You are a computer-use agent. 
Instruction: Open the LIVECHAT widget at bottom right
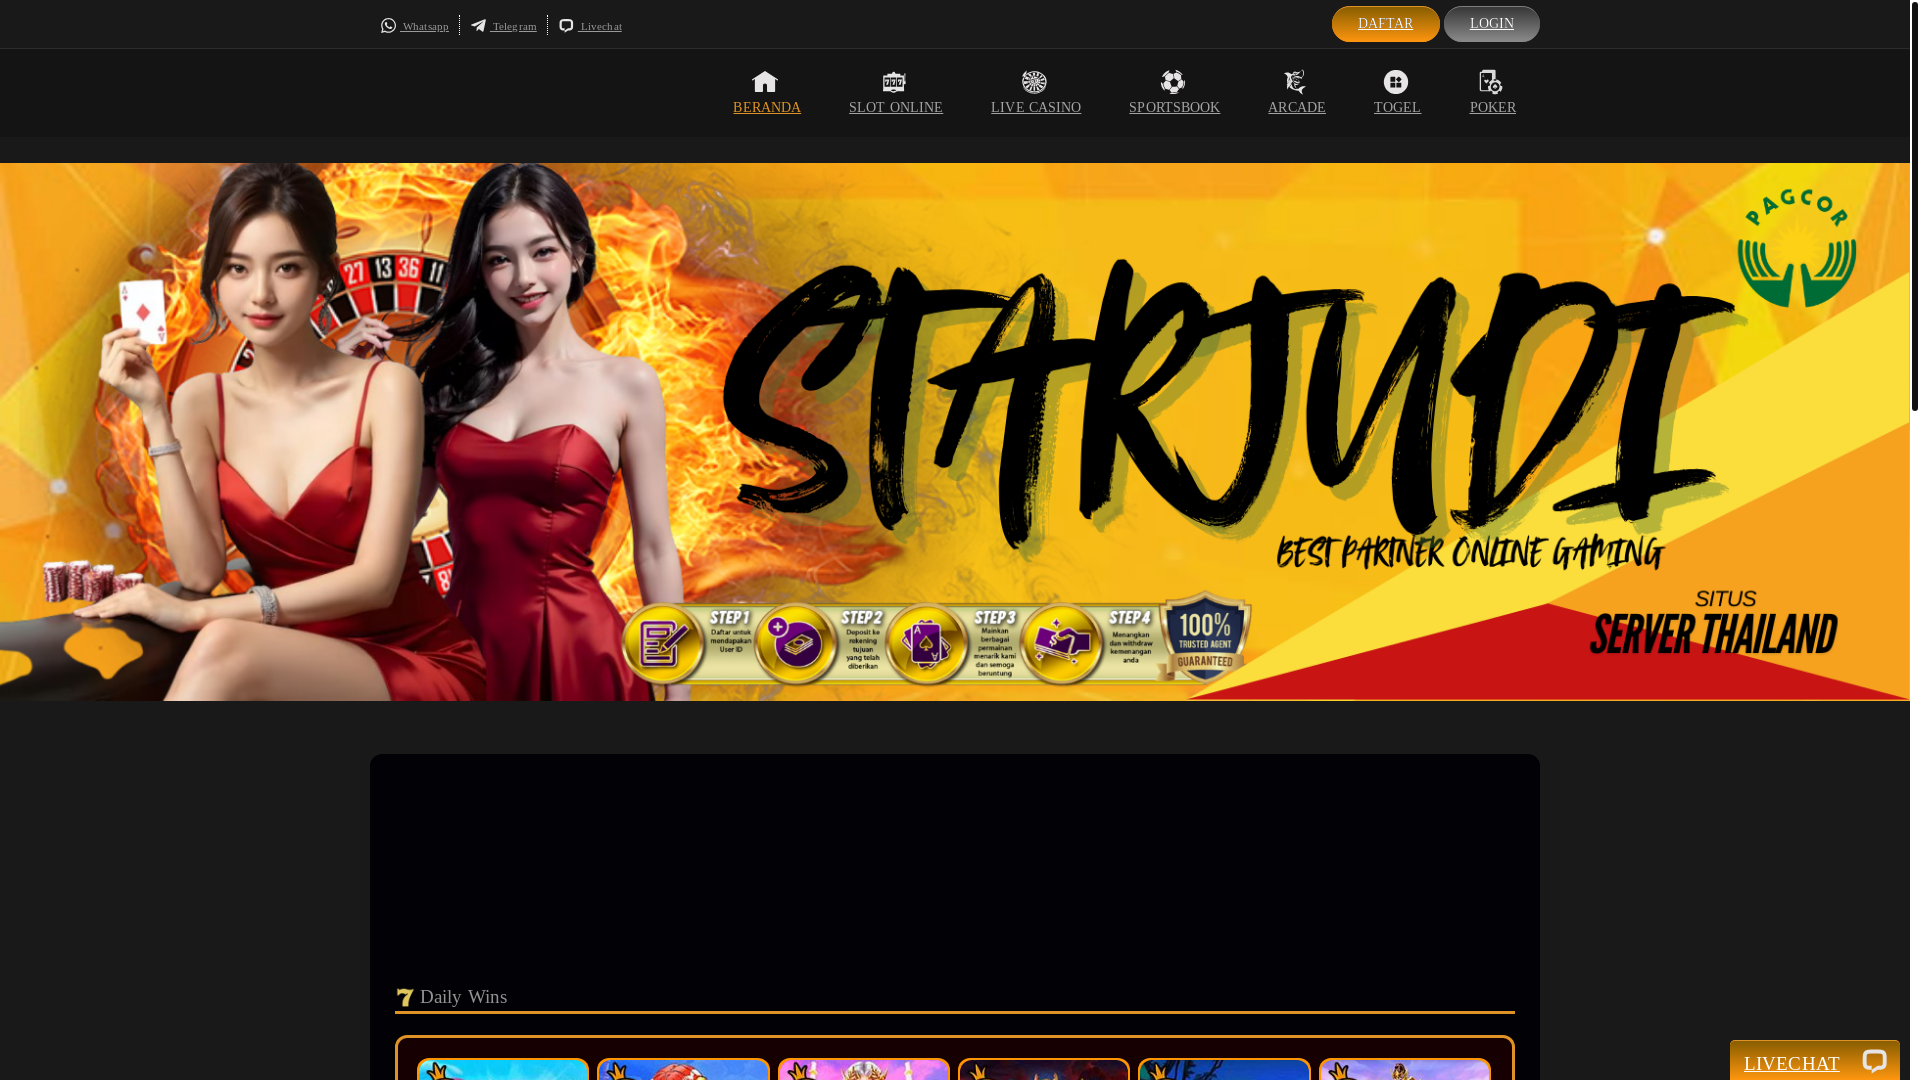(1815, 1061)
